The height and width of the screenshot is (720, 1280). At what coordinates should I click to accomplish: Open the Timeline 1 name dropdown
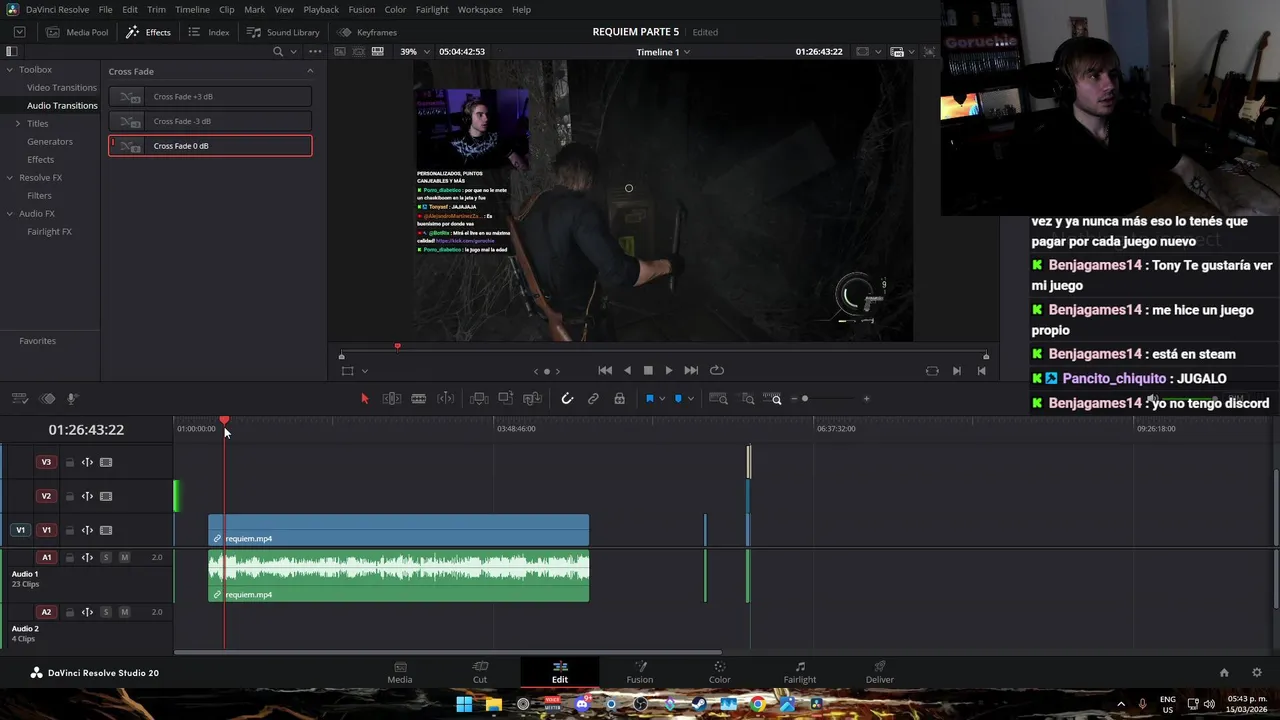coord(663,51)
